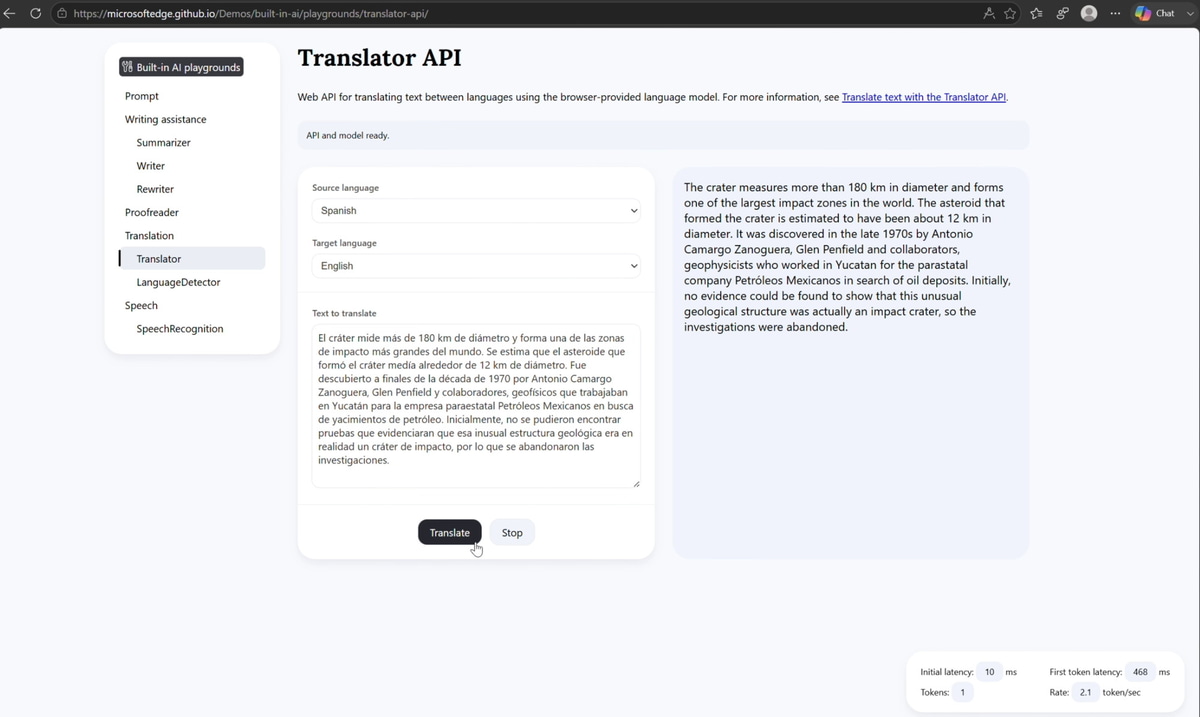Image resolution: width=1200 pixels, height=717 pixels.
Task: Expand the arrow next to Copilot Chat
Action: (1188, 14)
